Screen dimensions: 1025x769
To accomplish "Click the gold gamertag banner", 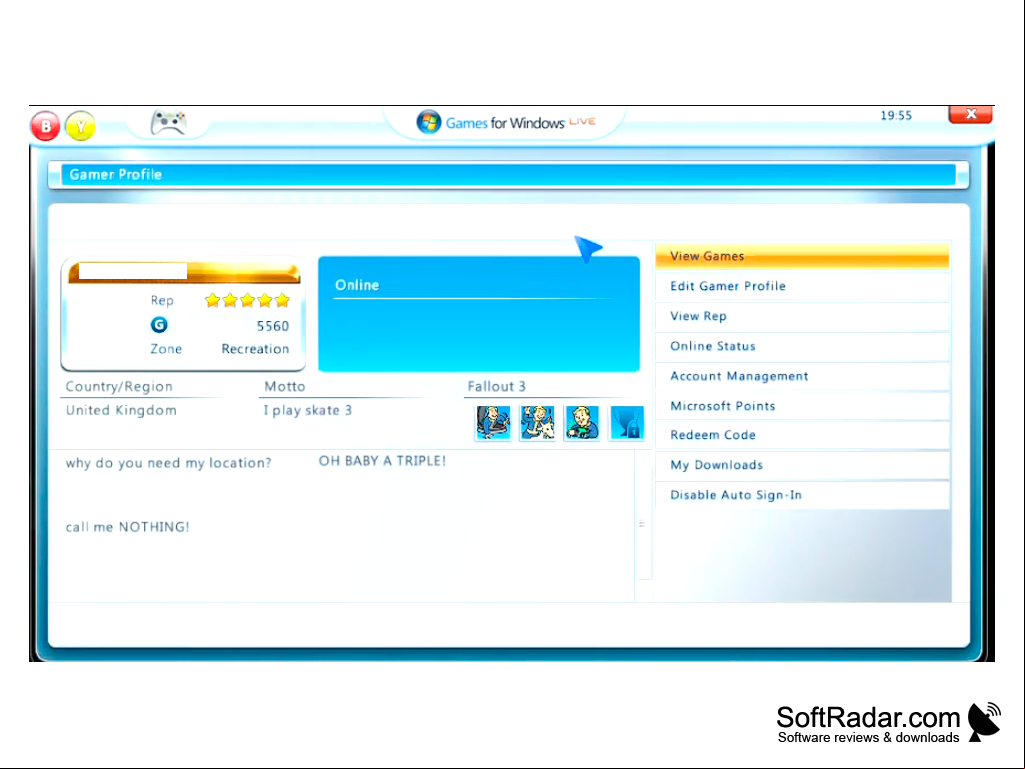I will 184,271.
